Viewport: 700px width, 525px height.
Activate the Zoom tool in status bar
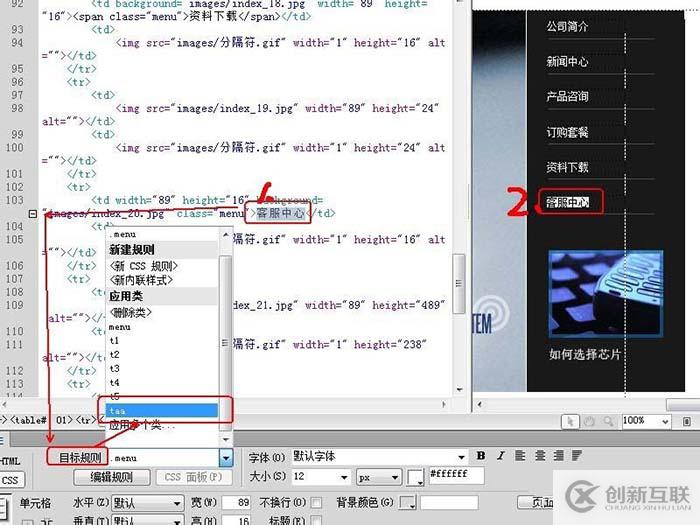(x=608, y=421)
